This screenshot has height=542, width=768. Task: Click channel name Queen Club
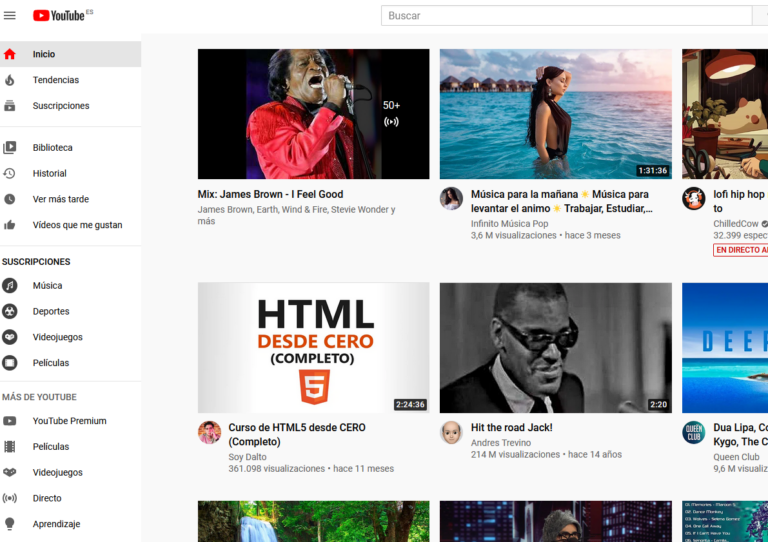coord(736,457)
